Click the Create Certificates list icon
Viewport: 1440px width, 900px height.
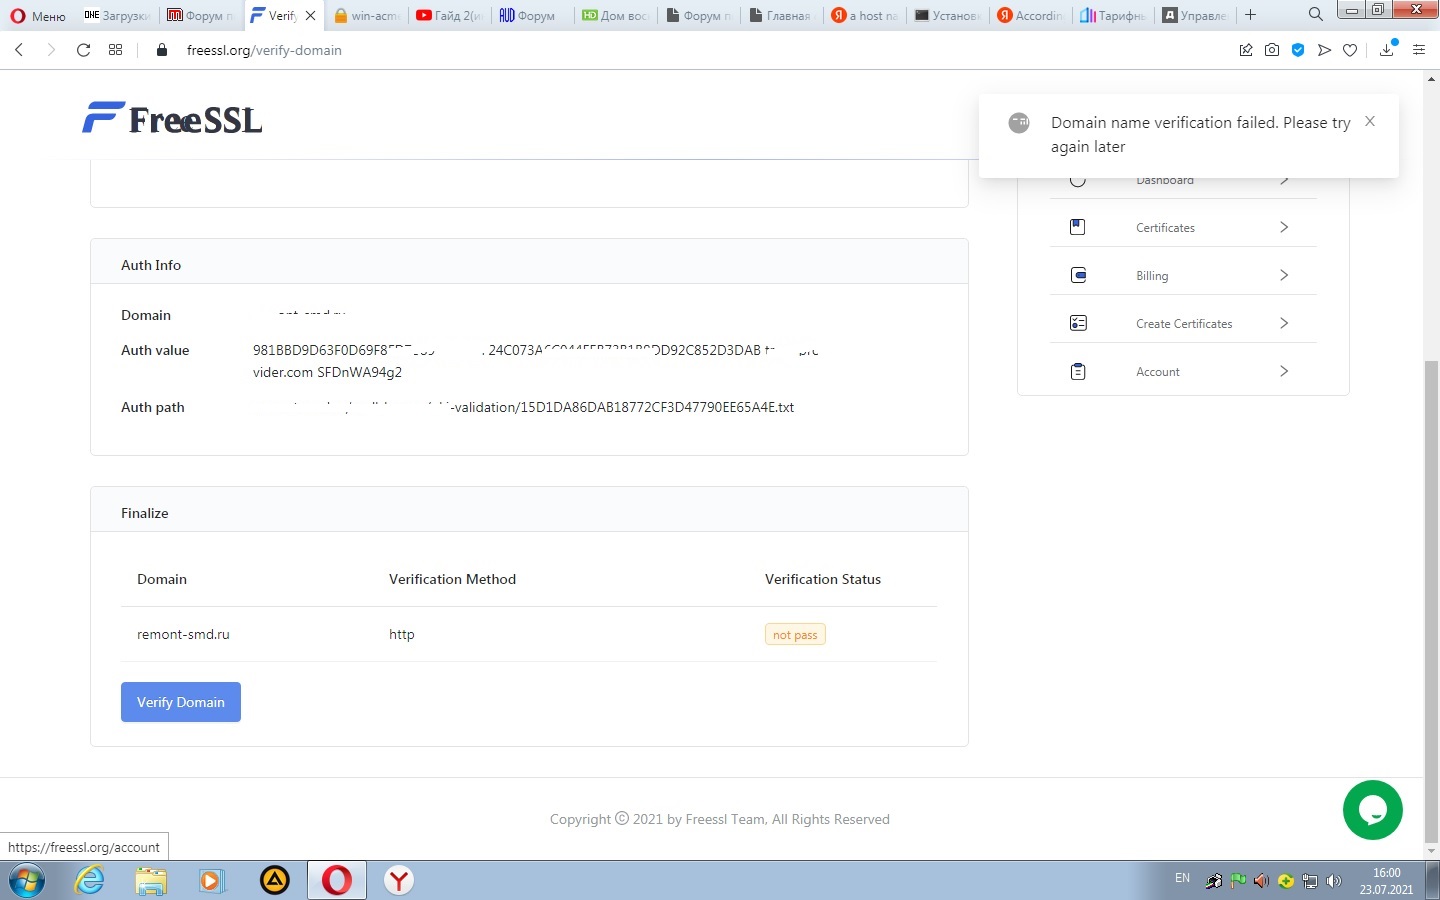pyautogui.click(x=1078, y=323)
